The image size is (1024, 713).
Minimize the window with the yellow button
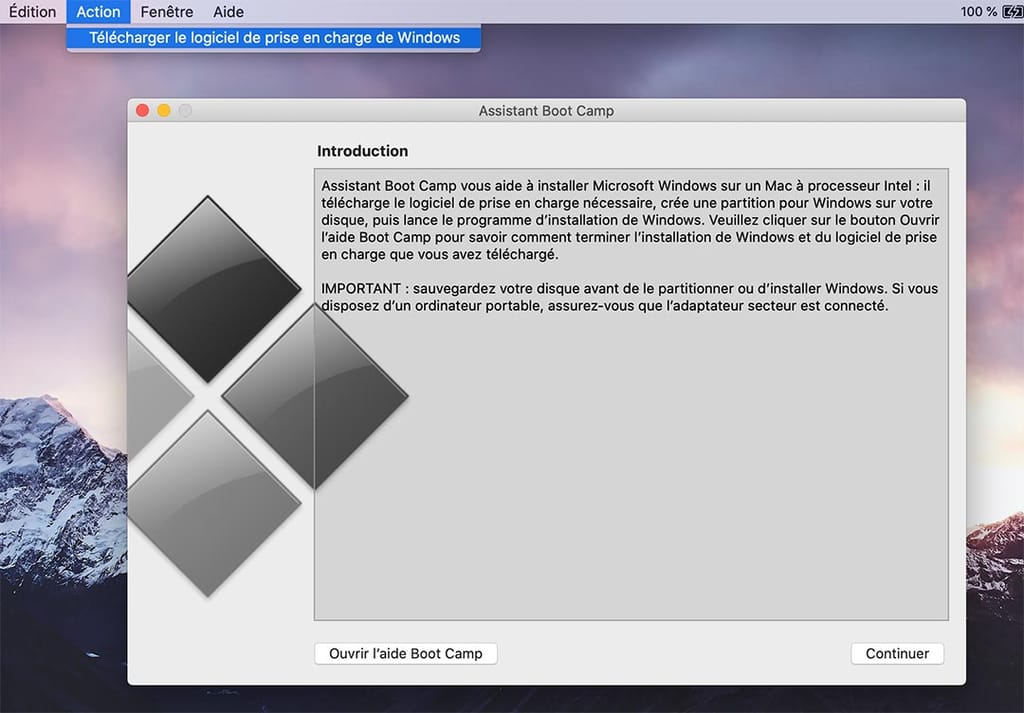point(164,110)
